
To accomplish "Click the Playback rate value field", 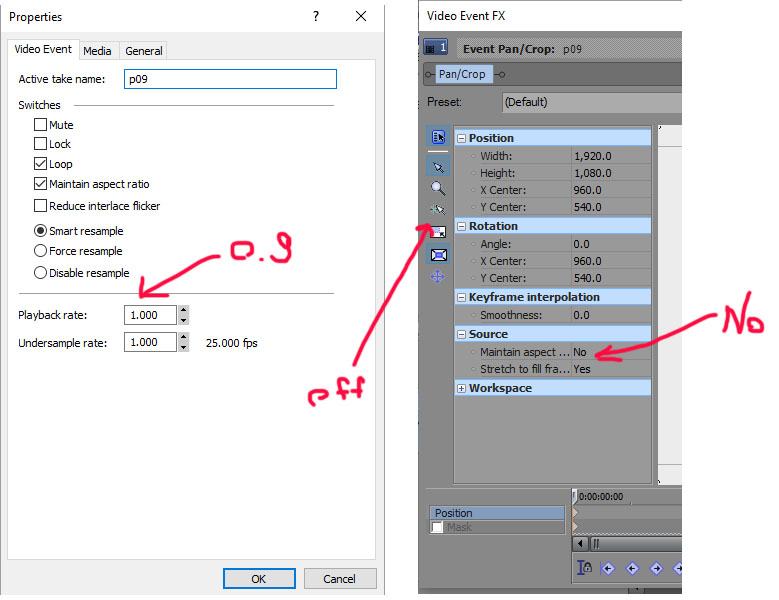I will (x=150, y=315).
